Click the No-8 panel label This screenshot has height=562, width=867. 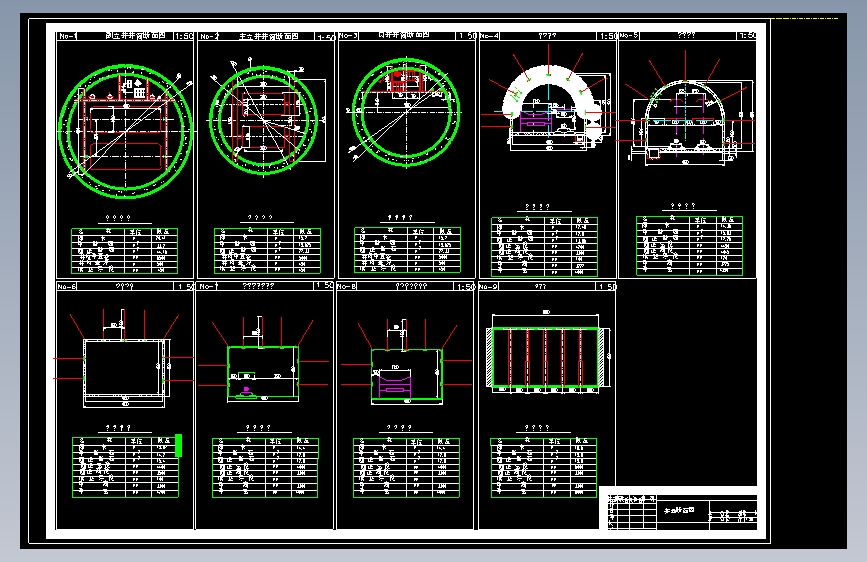click(347, 287)
